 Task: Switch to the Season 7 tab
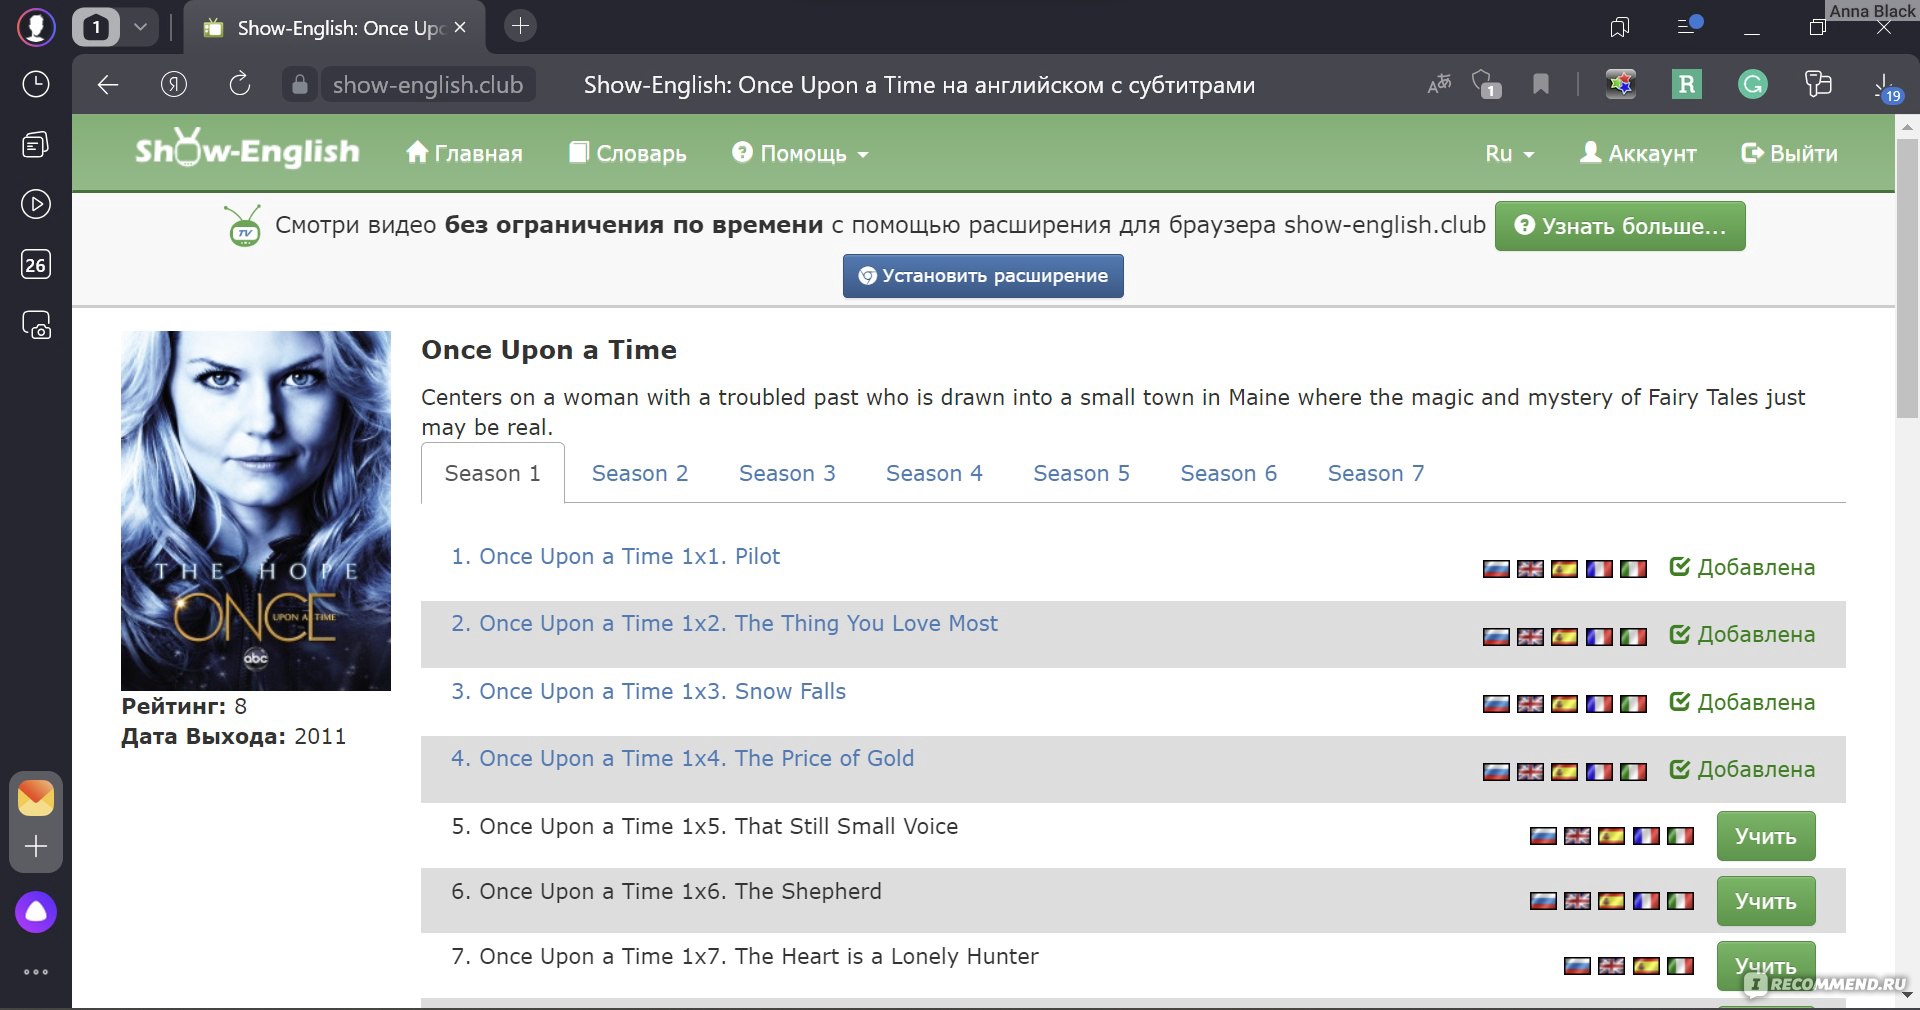(x=1376, y=473)
